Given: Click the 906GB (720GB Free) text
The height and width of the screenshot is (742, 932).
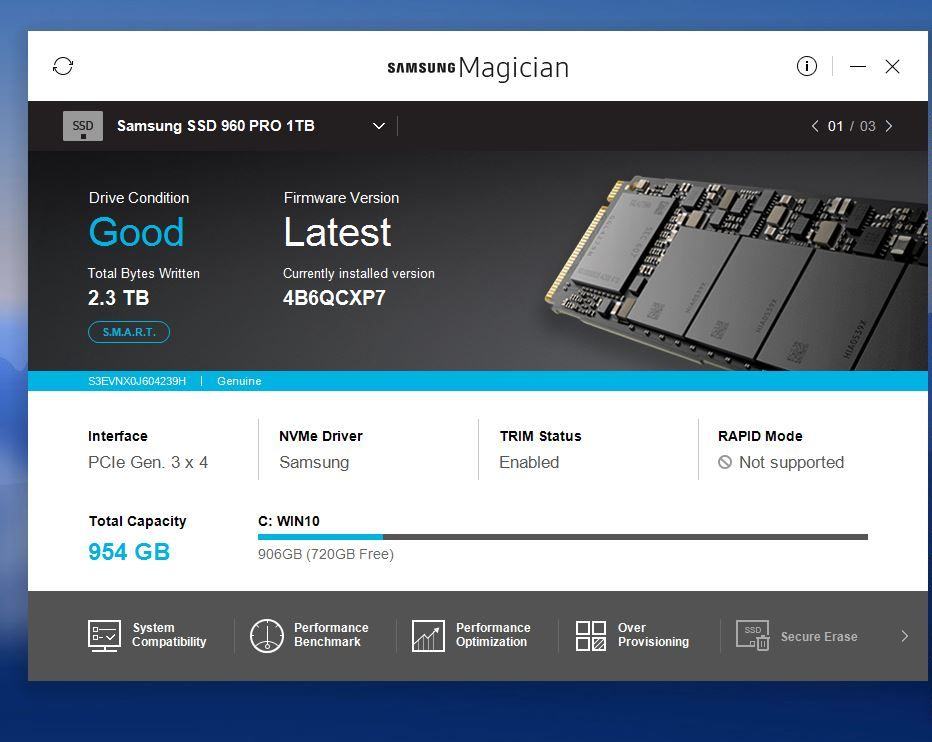Looking at the screenshot, I should point(326,554).
